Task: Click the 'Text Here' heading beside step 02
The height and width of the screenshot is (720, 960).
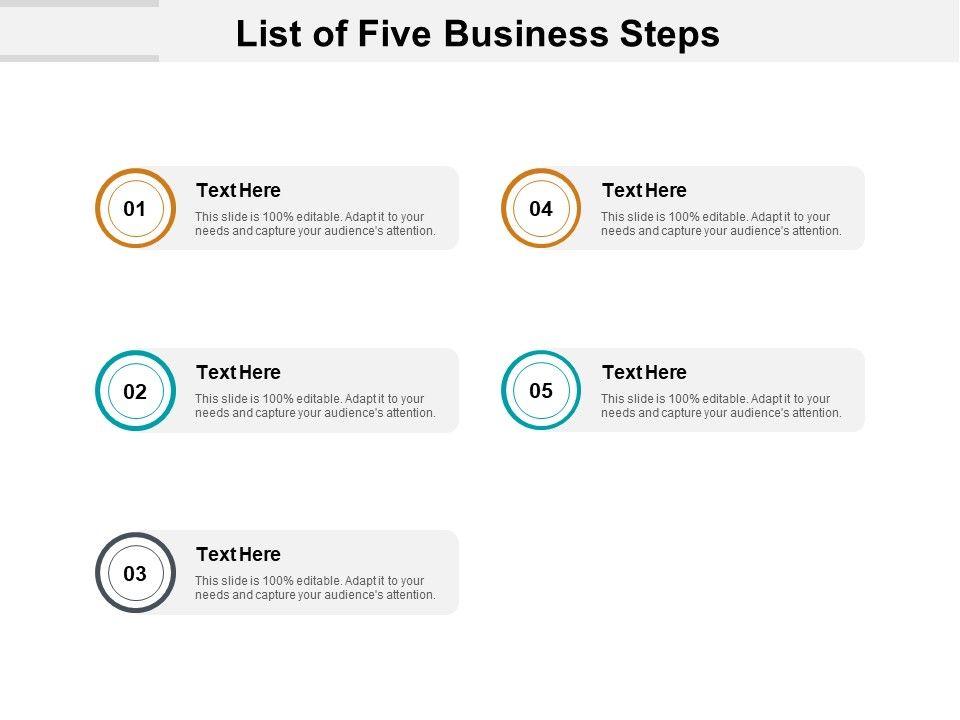Action: 238,372
